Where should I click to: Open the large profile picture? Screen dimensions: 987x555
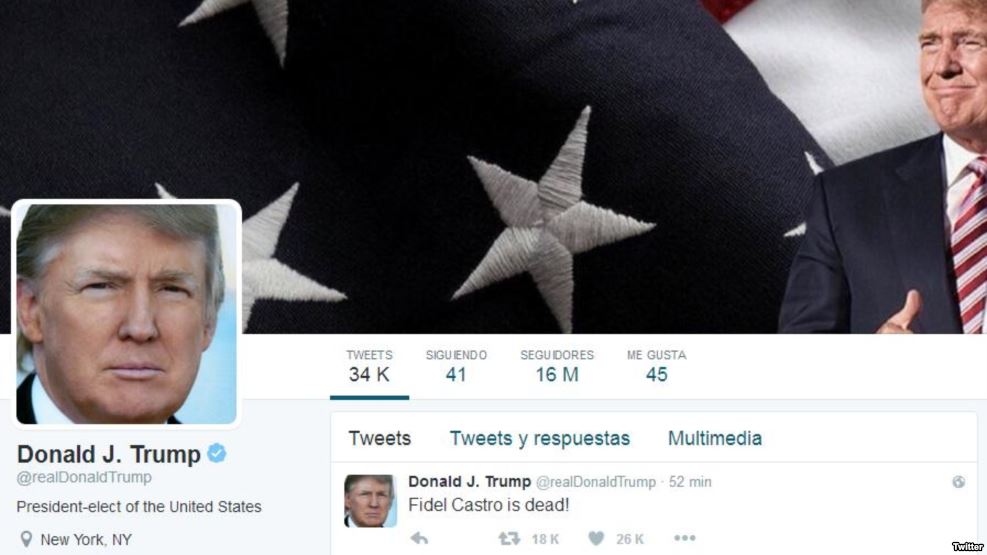tap(127, 314)
